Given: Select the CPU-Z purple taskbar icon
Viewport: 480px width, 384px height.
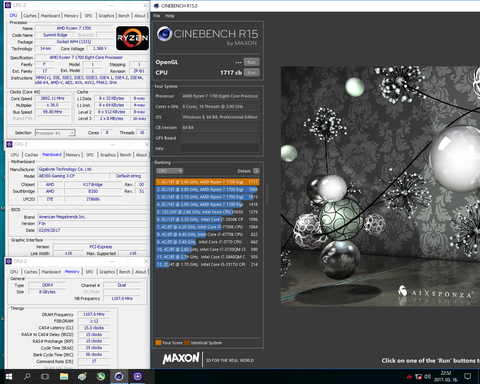Looking at the screenshot, I should [138, 377].
